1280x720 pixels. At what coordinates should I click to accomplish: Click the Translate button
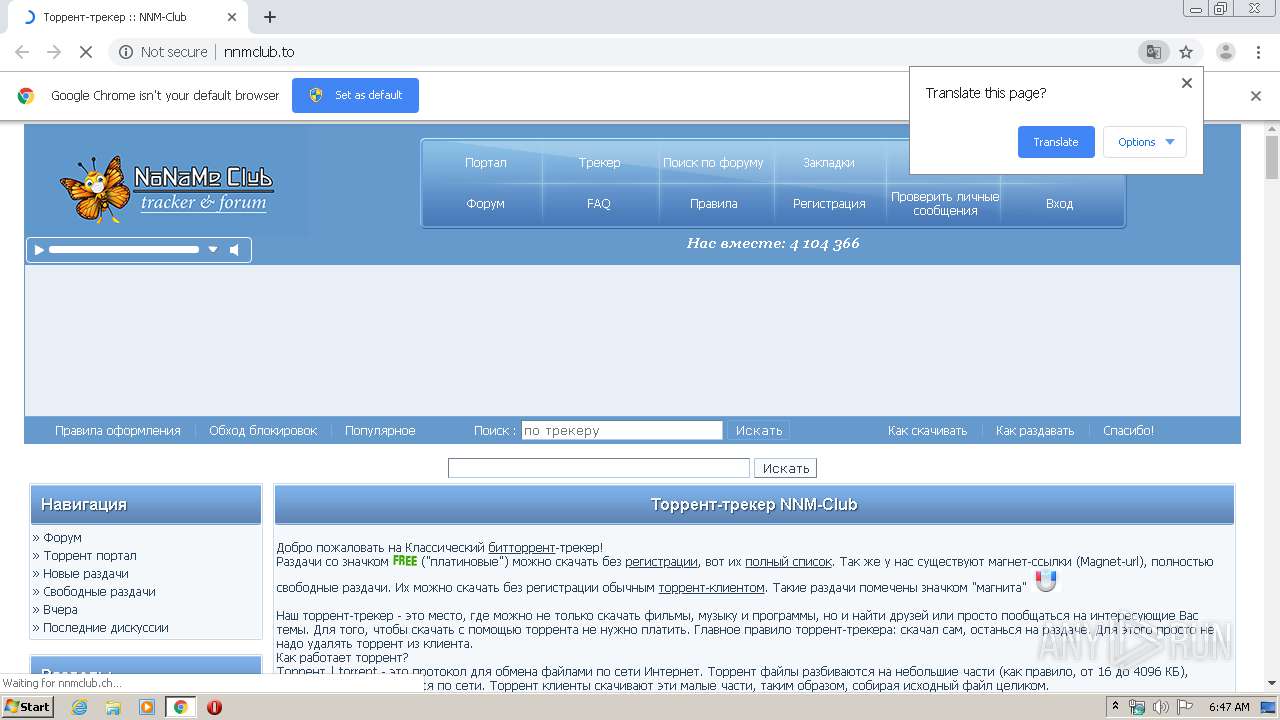pyautogui.click(x=1056, y=142)
